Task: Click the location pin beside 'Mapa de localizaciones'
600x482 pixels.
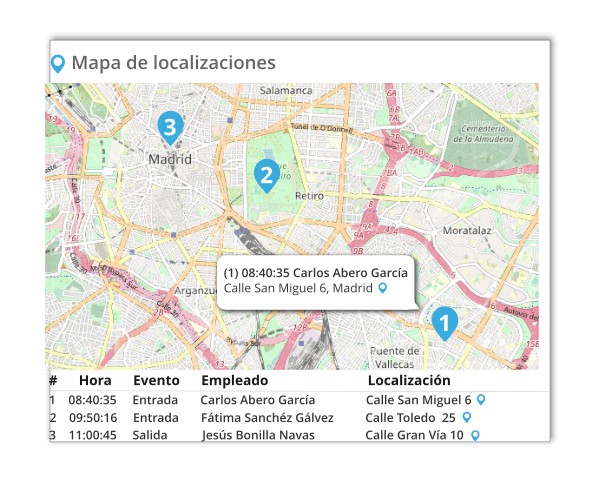Action: coord(58,64)
